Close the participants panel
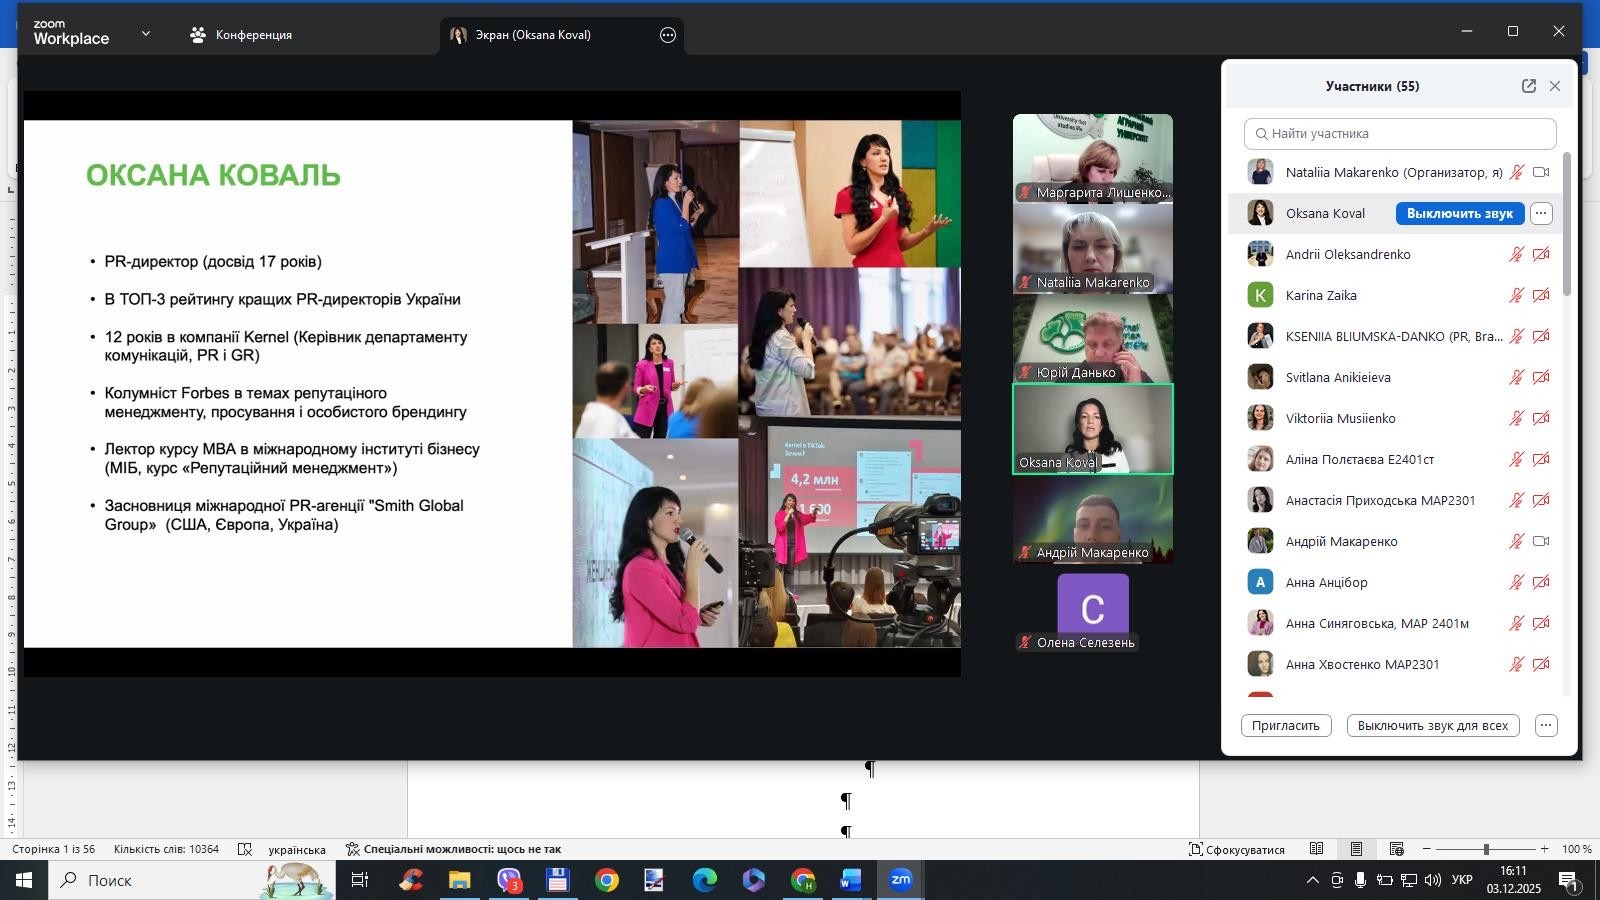The height and width of the screenshot is (900, 1600). point(1555,86)
